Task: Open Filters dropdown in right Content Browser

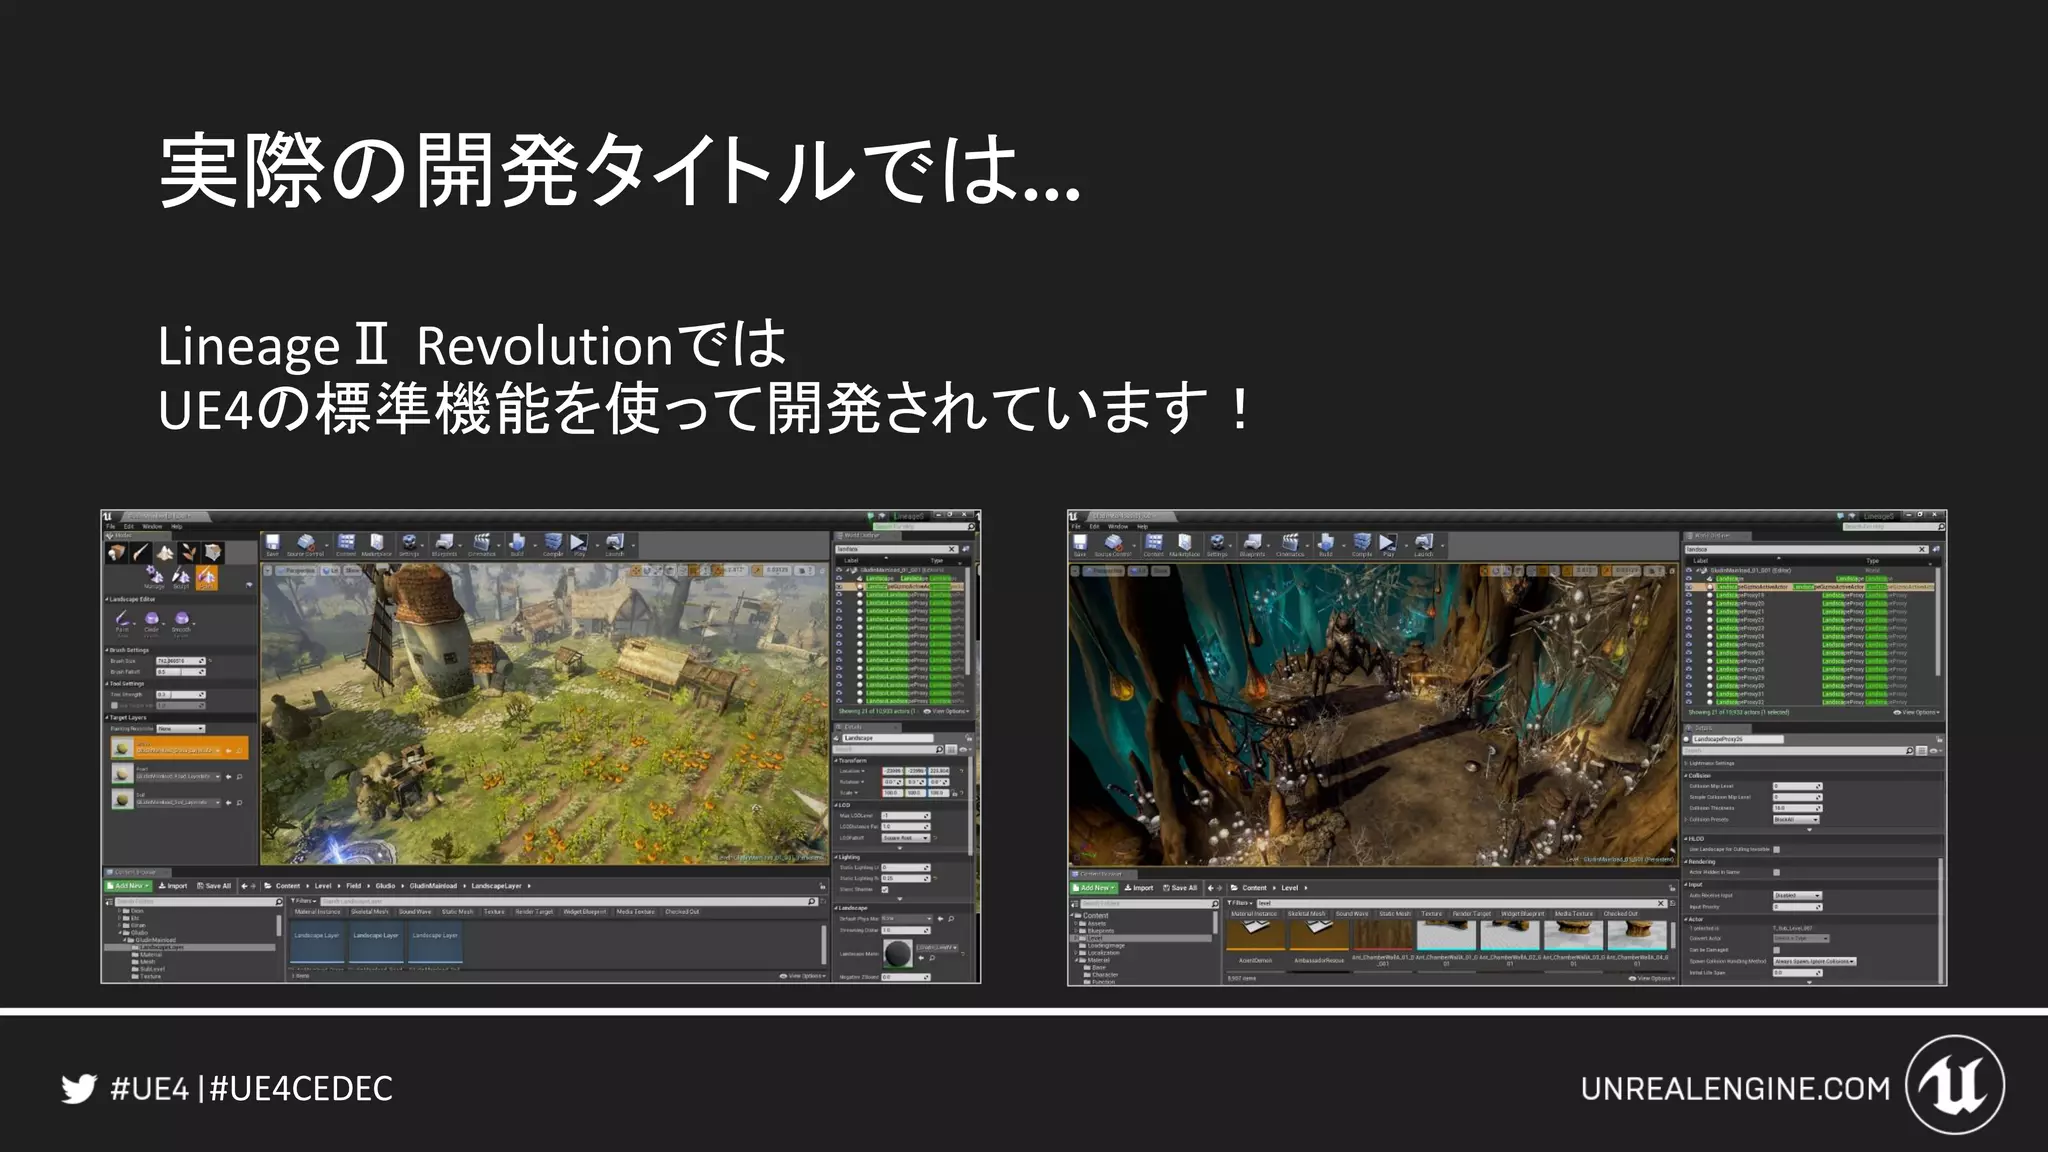Action: point(1241,903)
